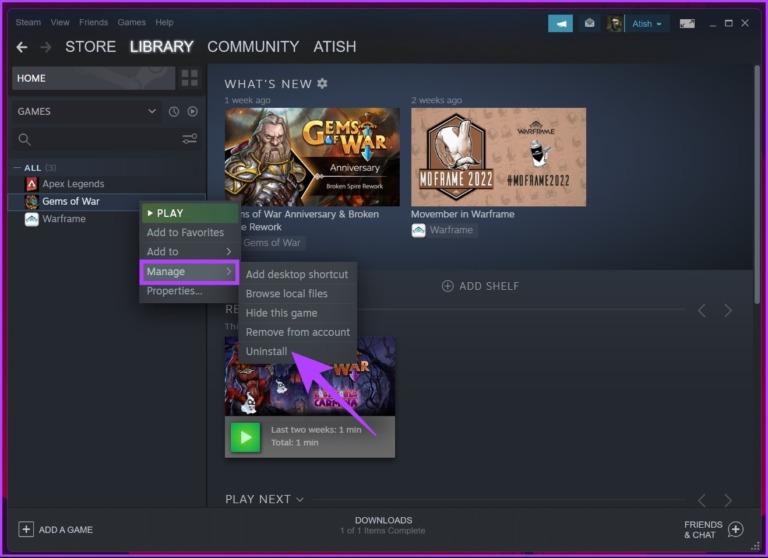Open the ATISH profile tab
The height and width of the screenshot is (558, 768).
[335, 47]
